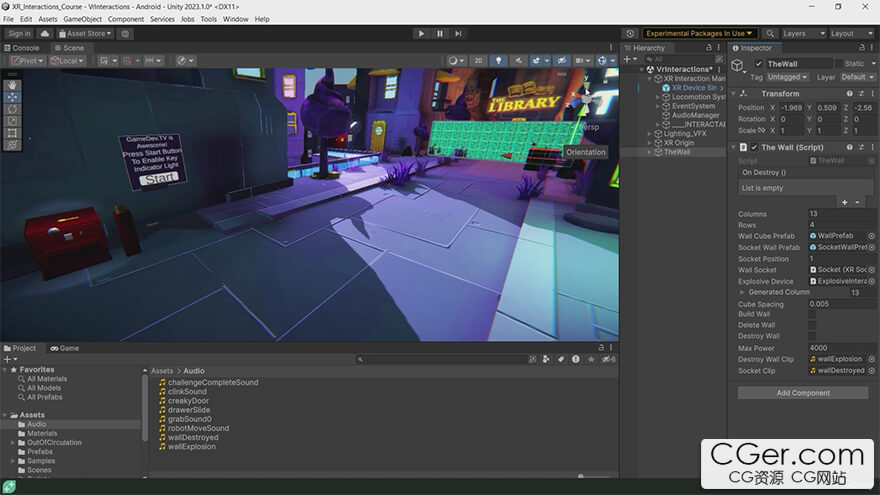Viewport: 880px width, 495px height.
Task: Toggle hidden objects visibility in Scene
Action: [562, 61]
